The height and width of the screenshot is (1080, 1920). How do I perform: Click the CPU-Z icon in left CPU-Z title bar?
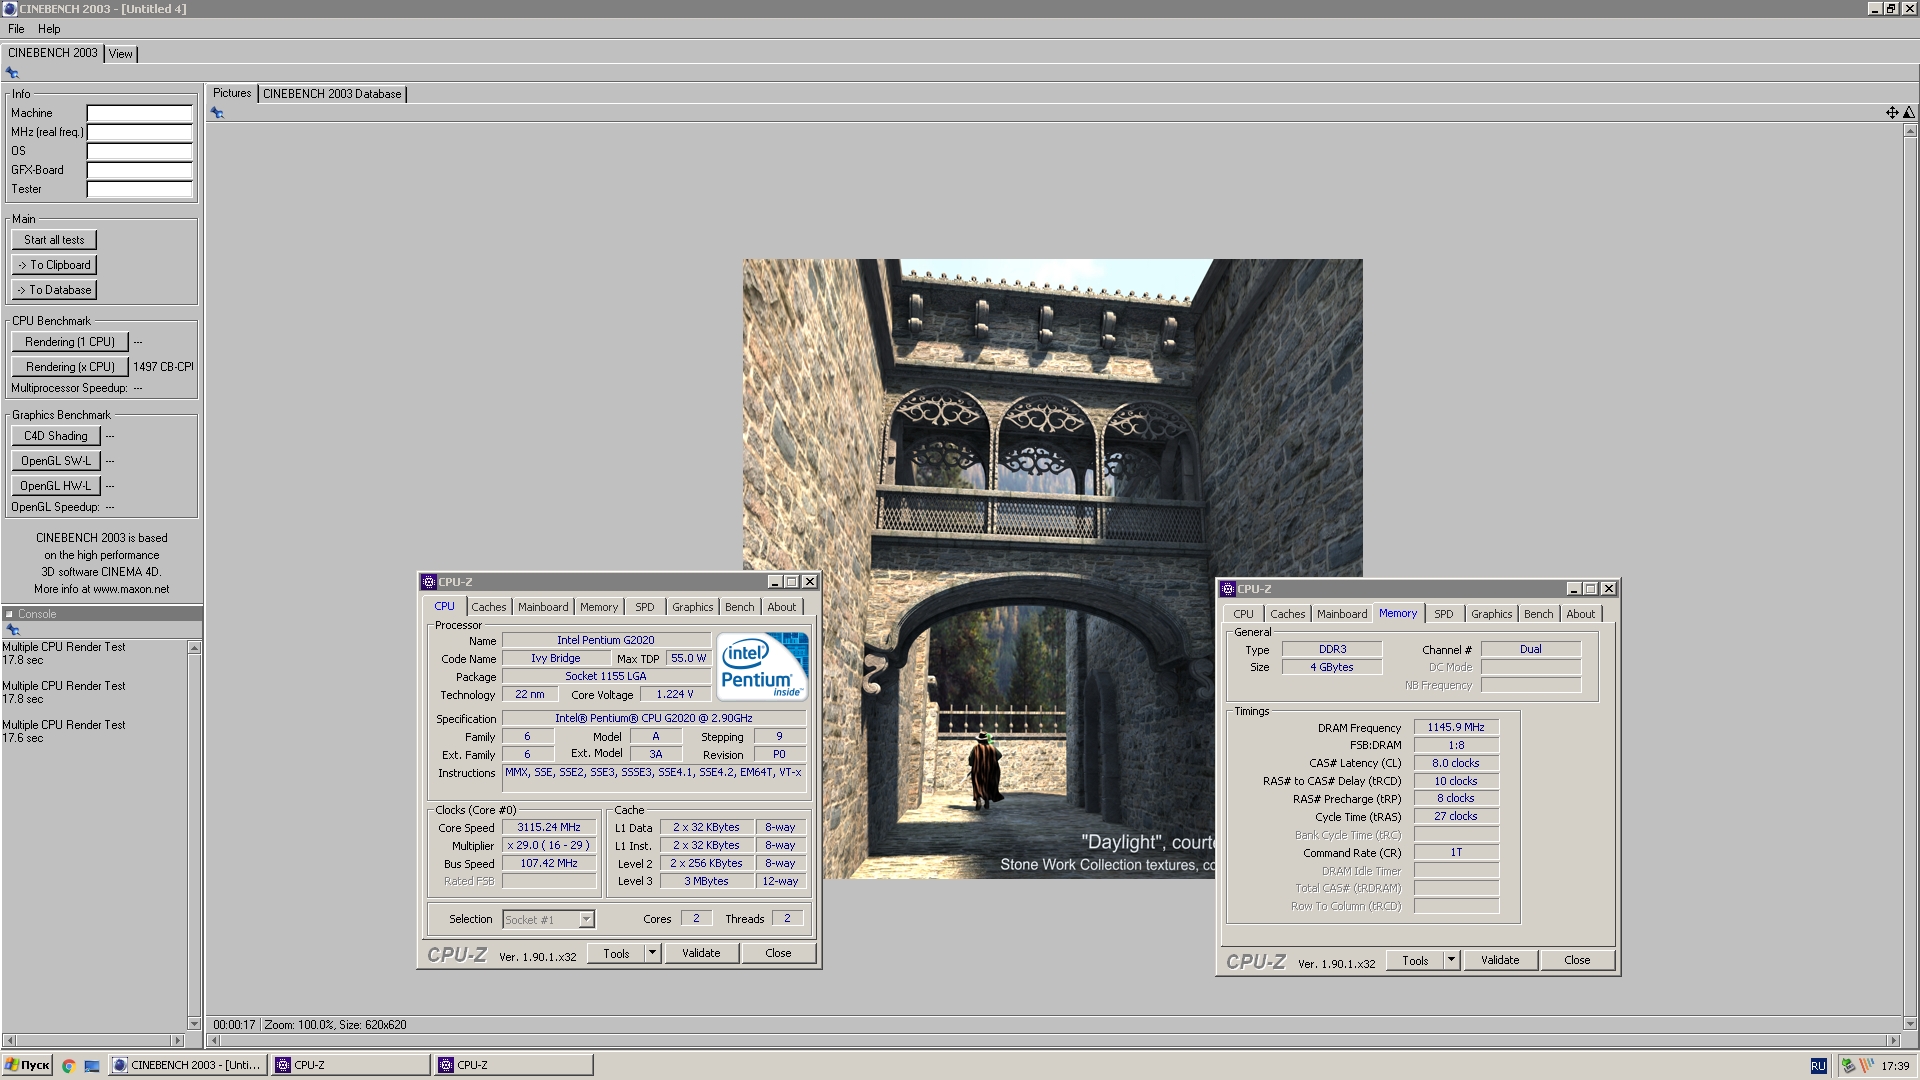(429, 582)
